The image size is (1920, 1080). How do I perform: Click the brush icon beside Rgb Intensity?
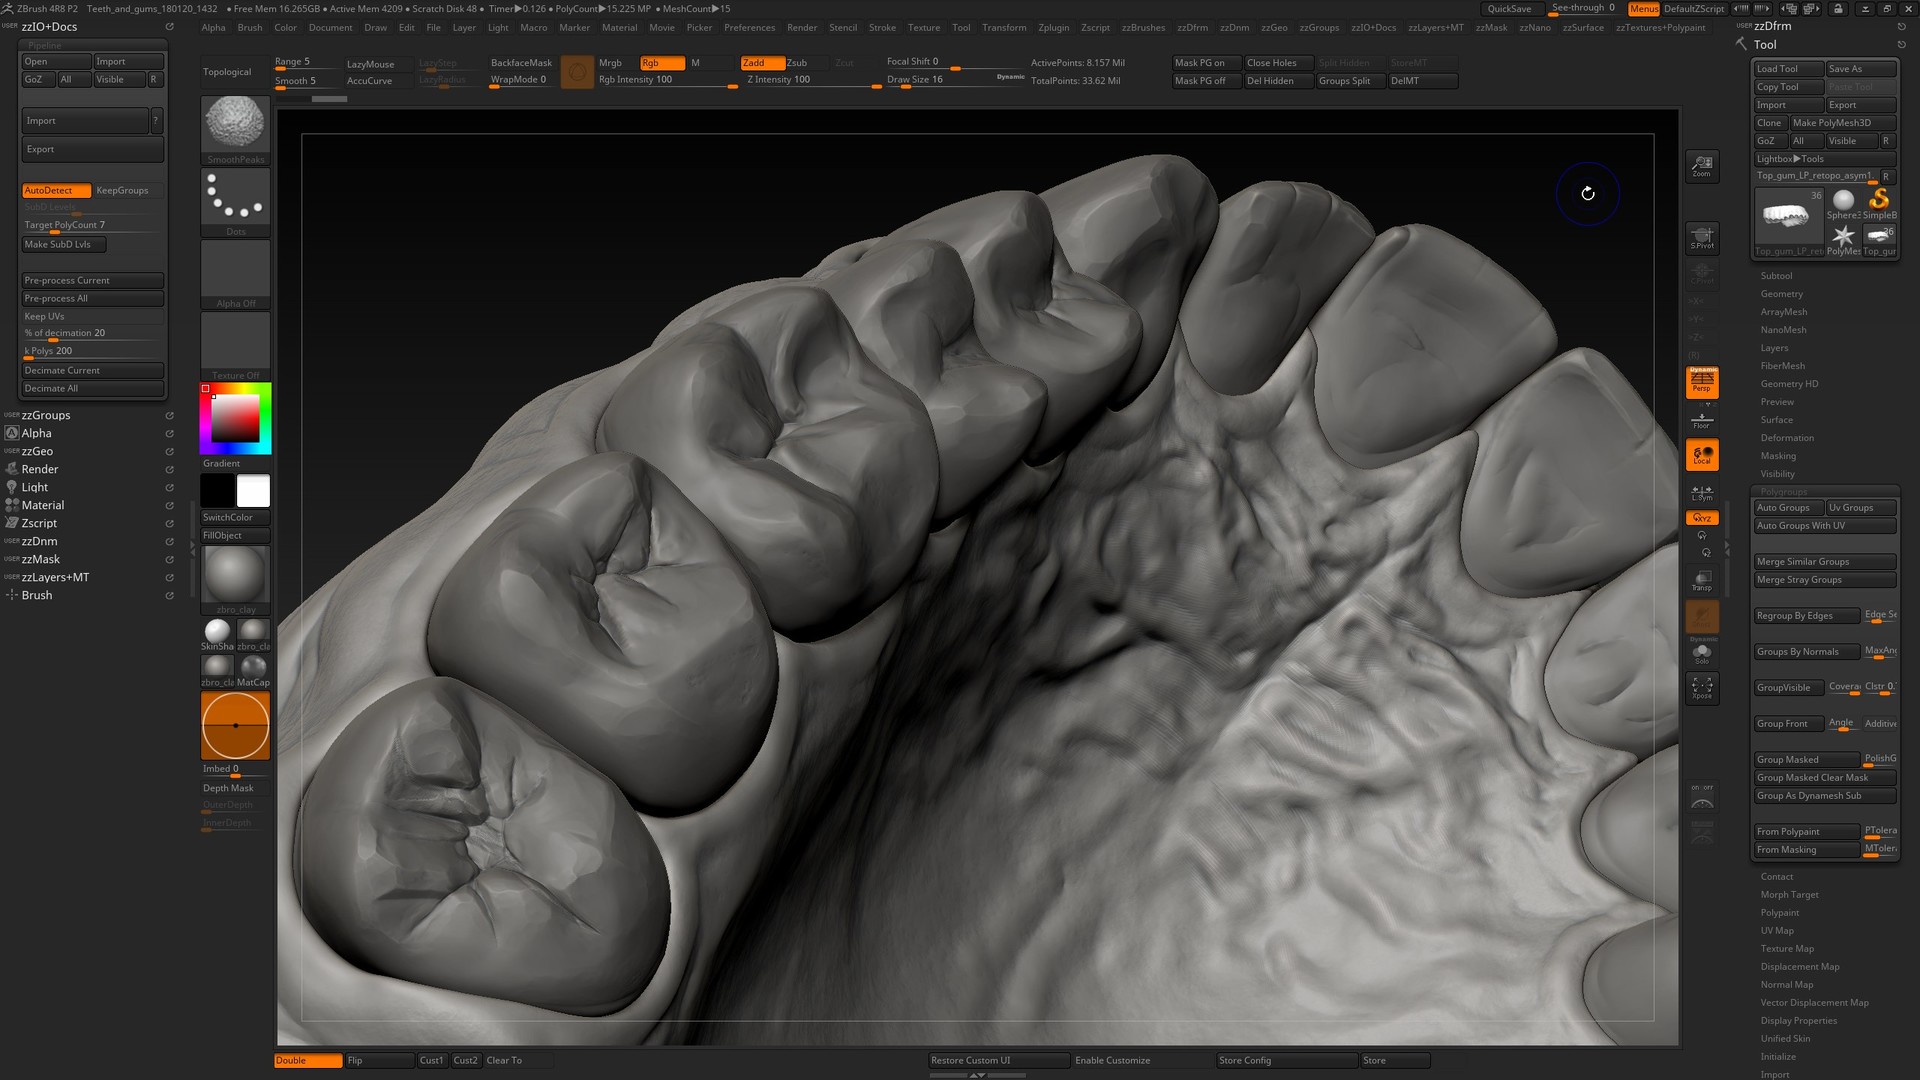[x=577, y=72]
